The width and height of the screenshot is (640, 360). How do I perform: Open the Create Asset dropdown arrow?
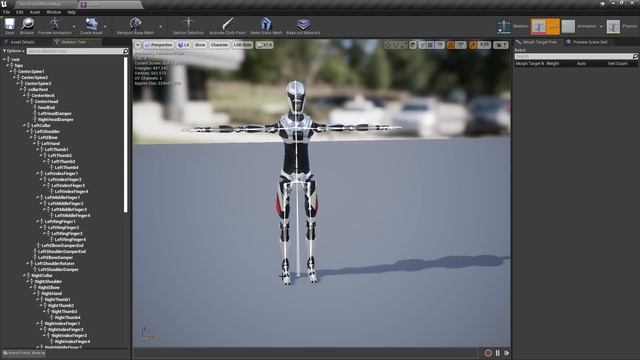(105, 27)
